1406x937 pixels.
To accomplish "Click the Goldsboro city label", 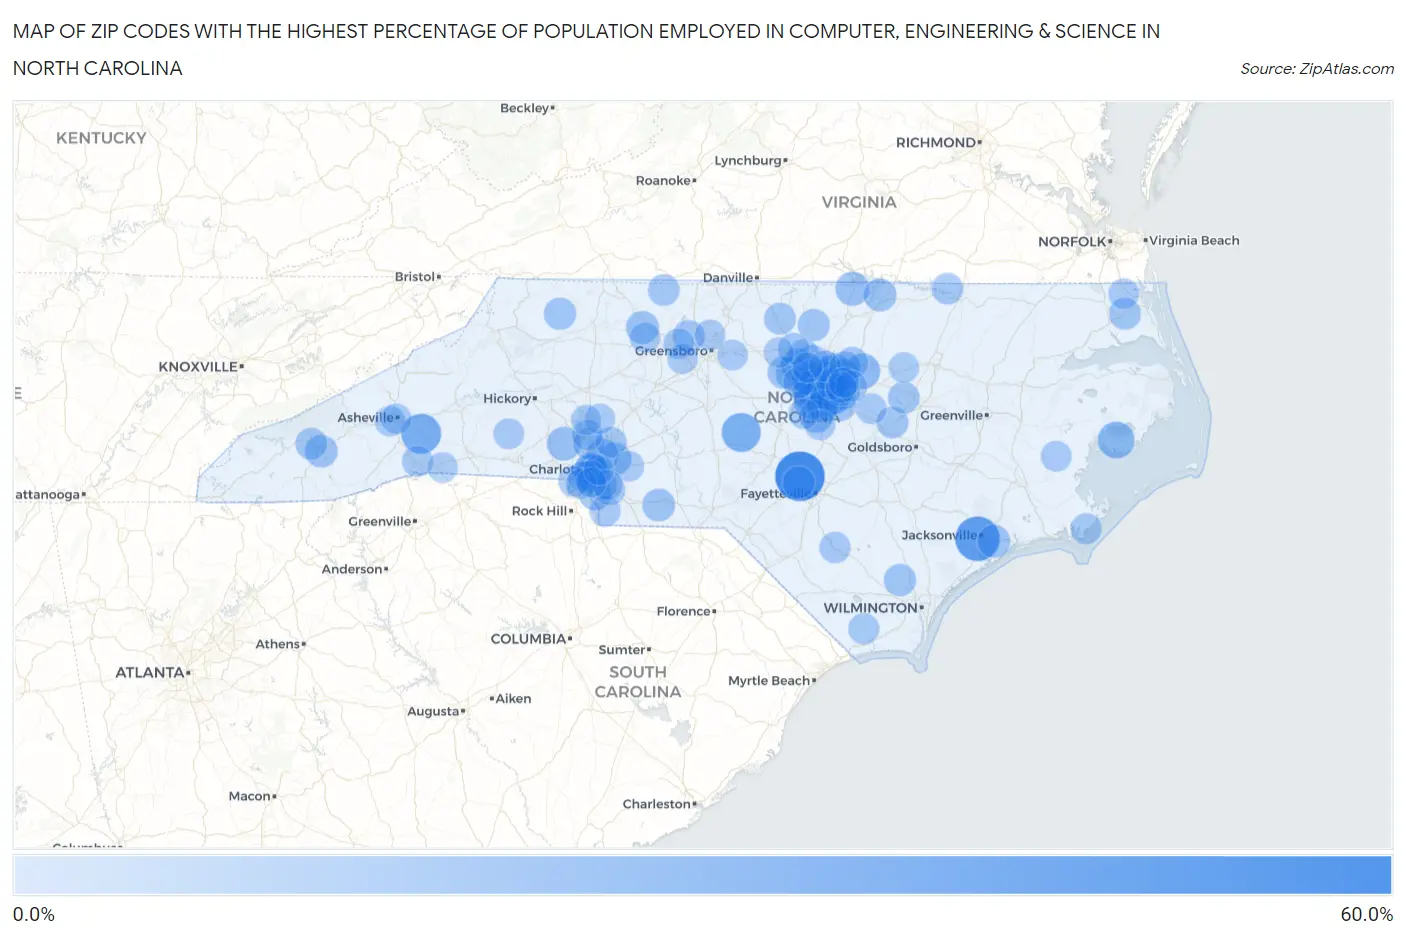I will [x=880, y=447].
